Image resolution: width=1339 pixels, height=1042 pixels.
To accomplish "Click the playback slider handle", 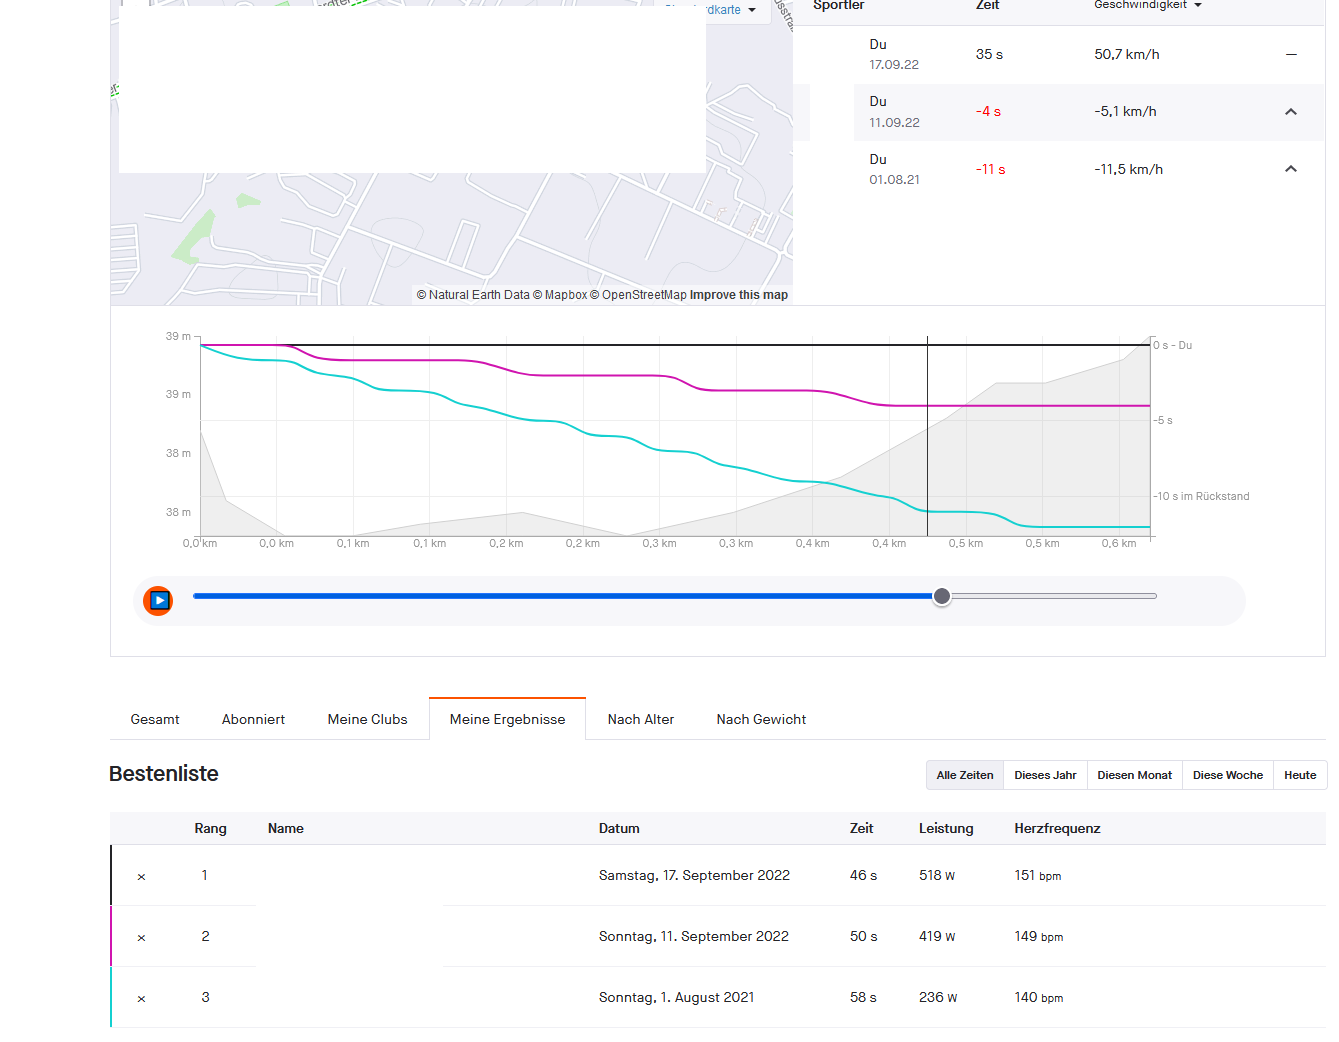I will pos(941,597).
